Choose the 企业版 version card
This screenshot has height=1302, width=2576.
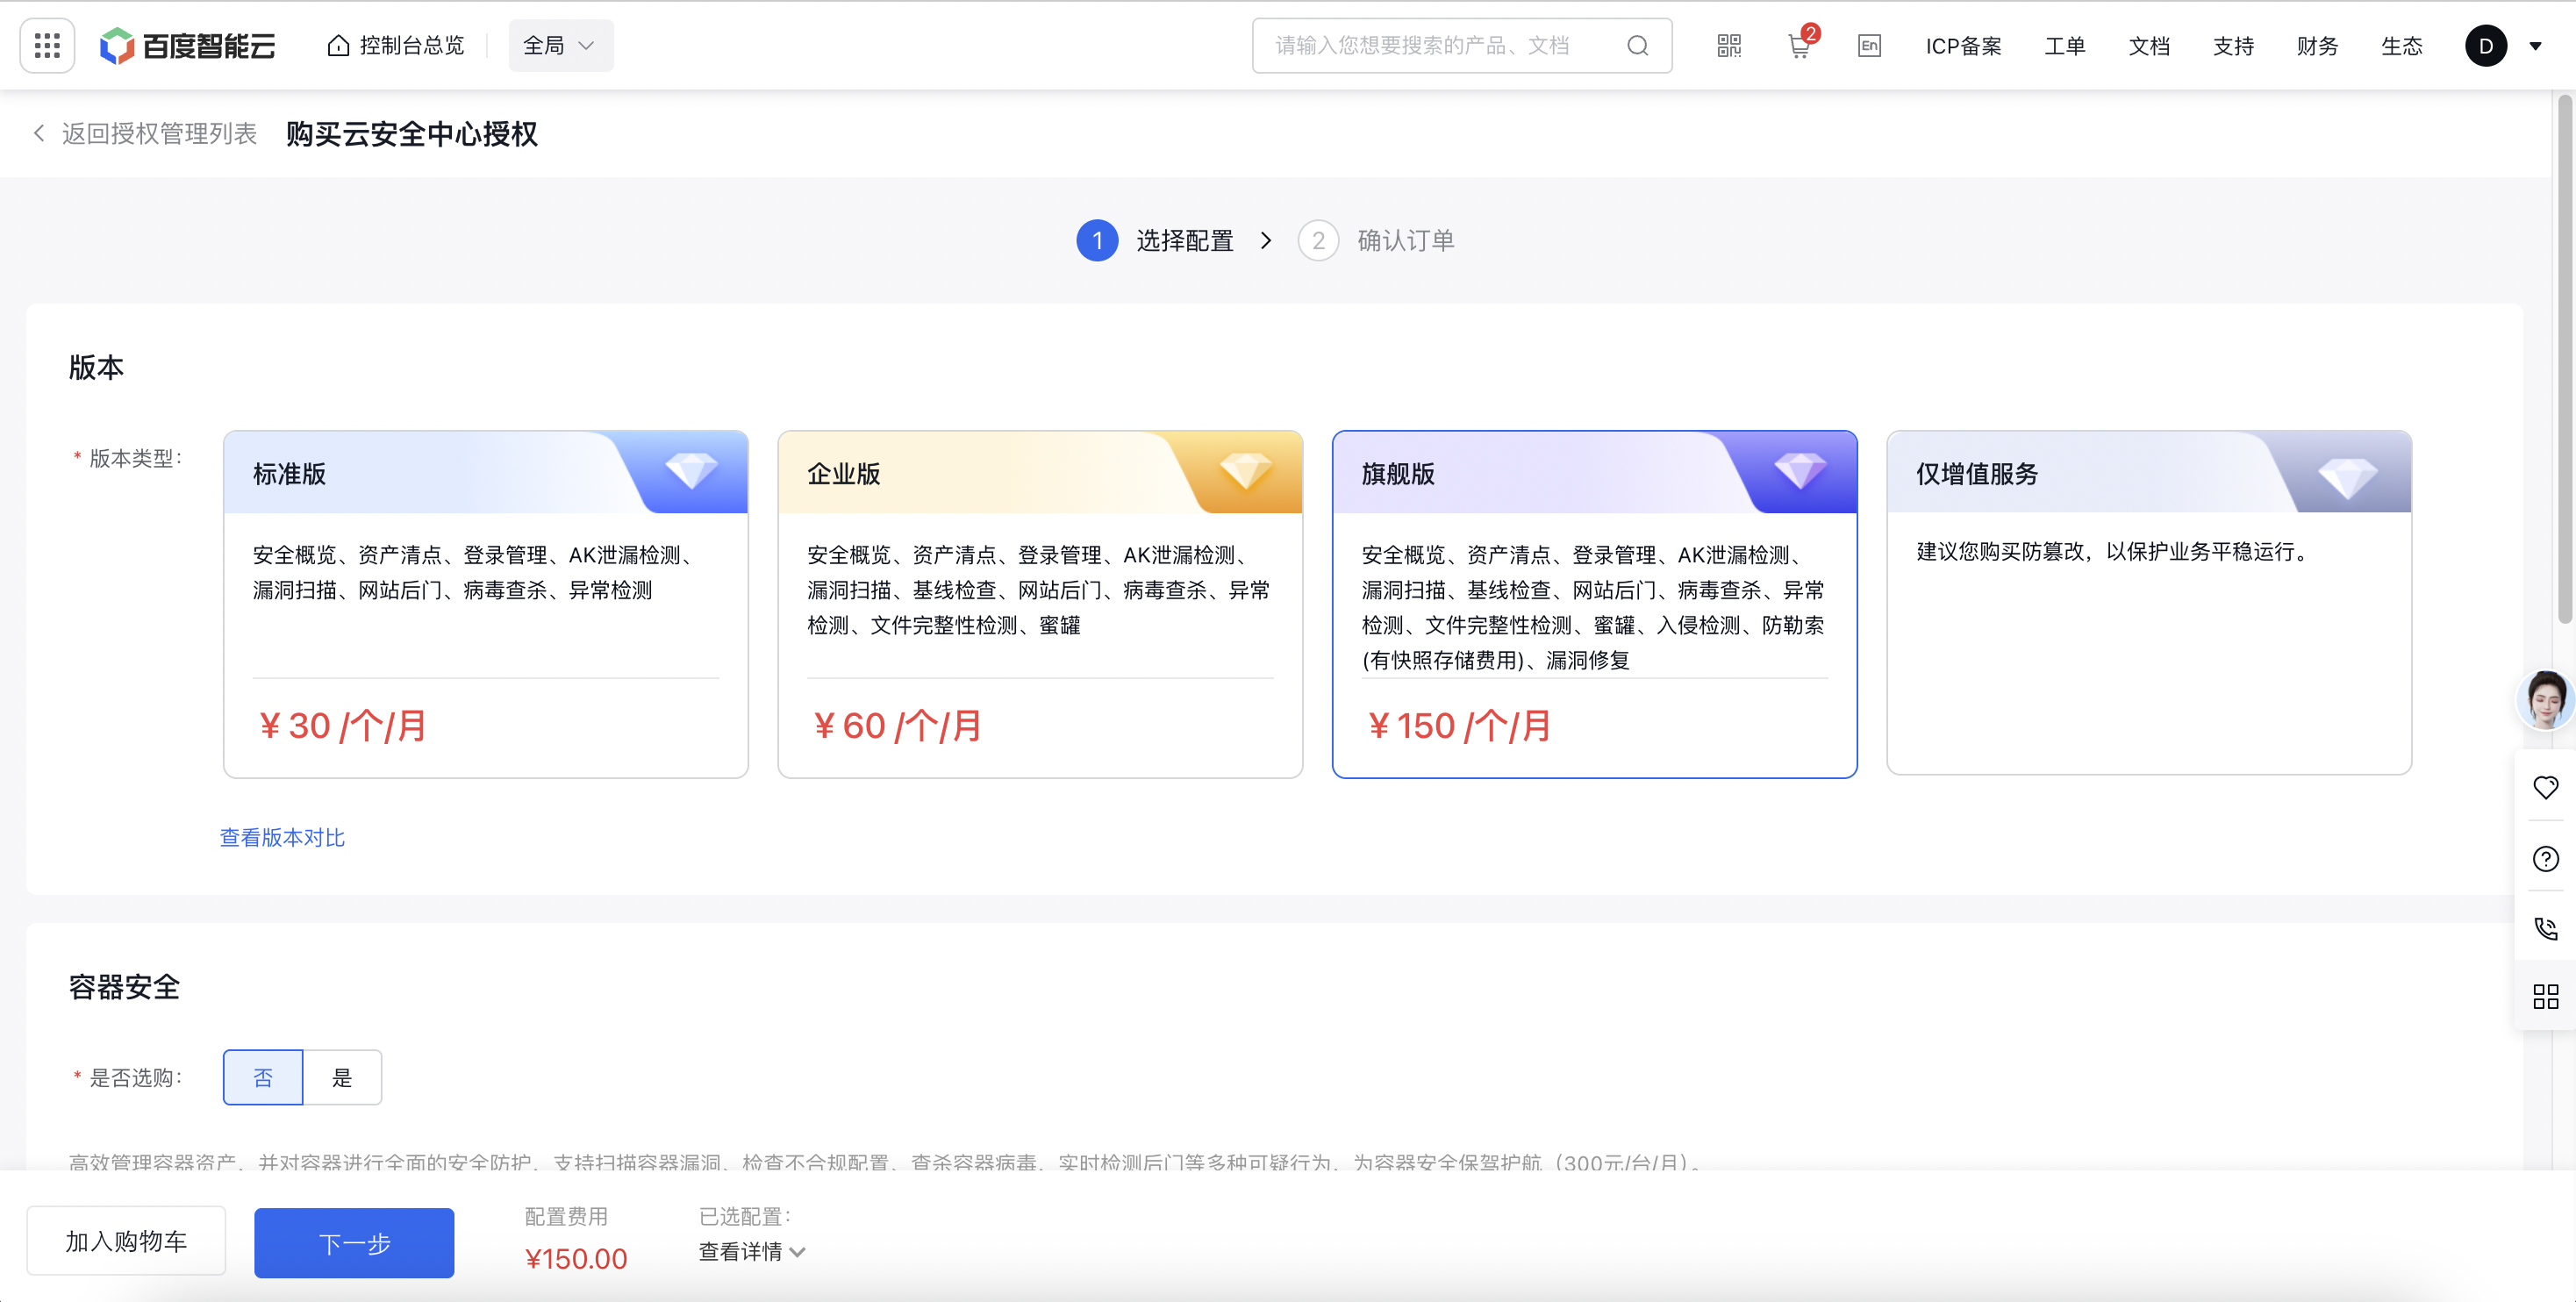tap(1040, 604)
